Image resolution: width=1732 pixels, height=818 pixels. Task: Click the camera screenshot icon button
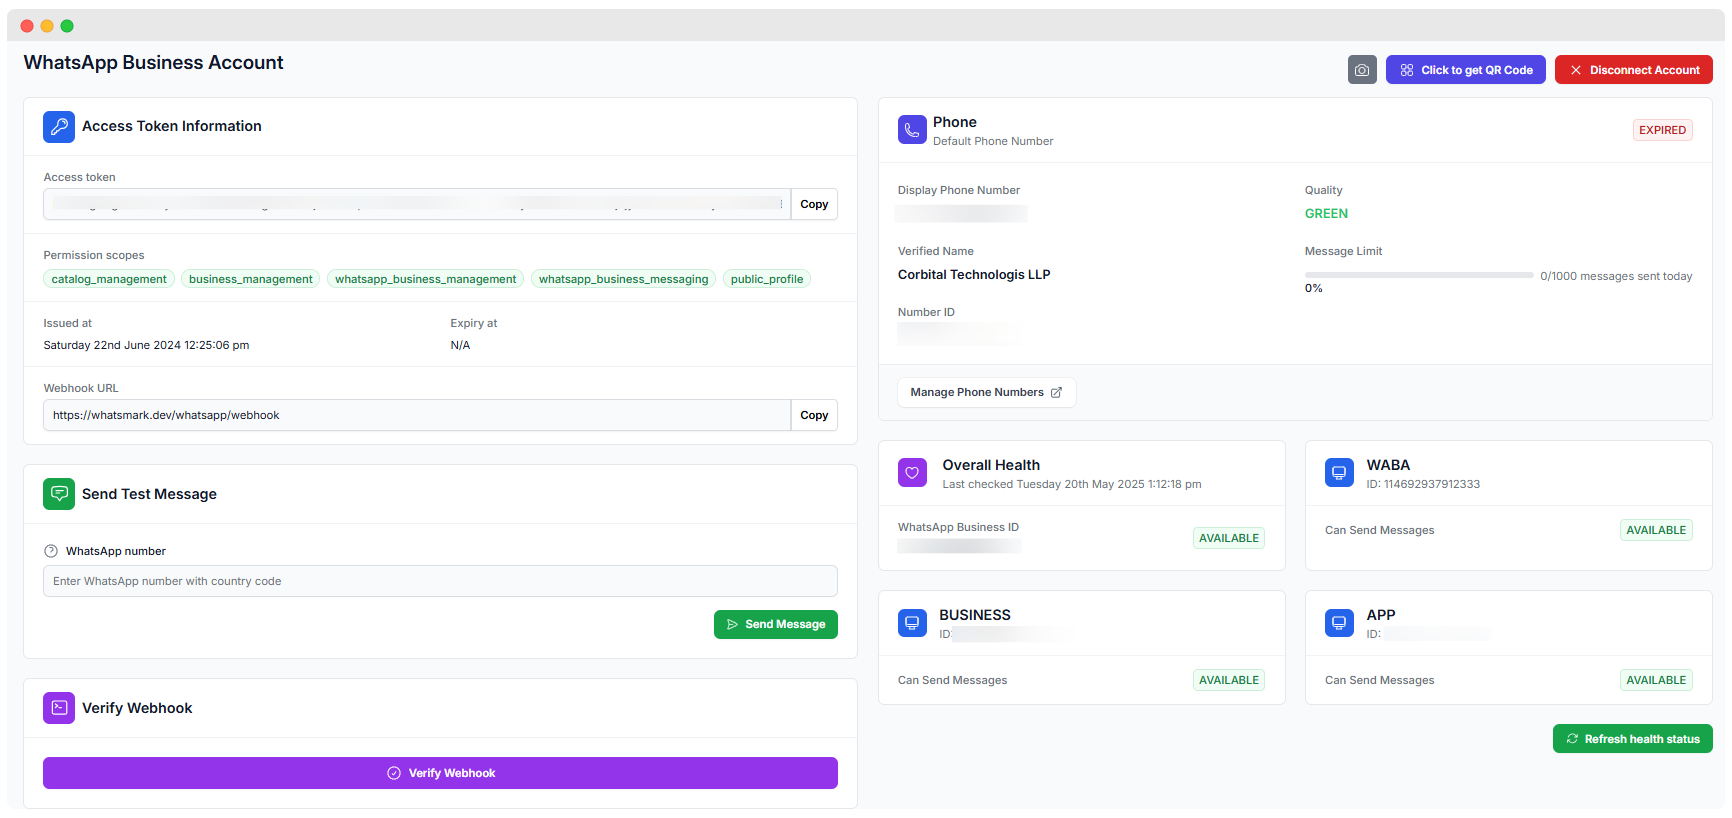pos(1361,70)
